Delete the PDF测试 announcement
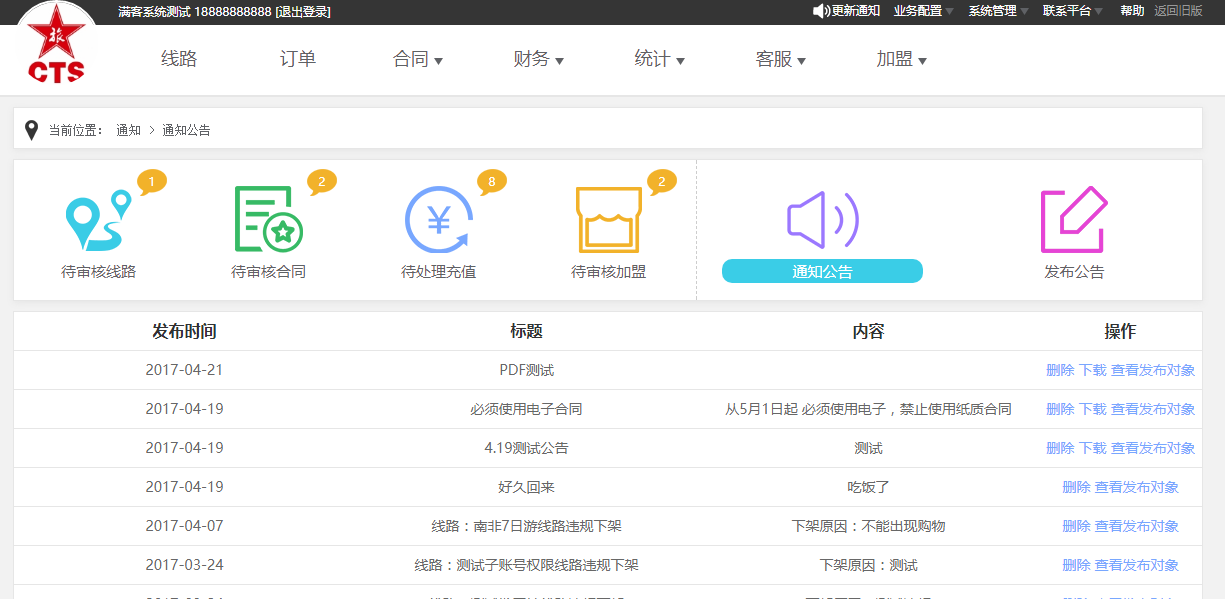This screenshot has width=1225, height=599. 1060,370
